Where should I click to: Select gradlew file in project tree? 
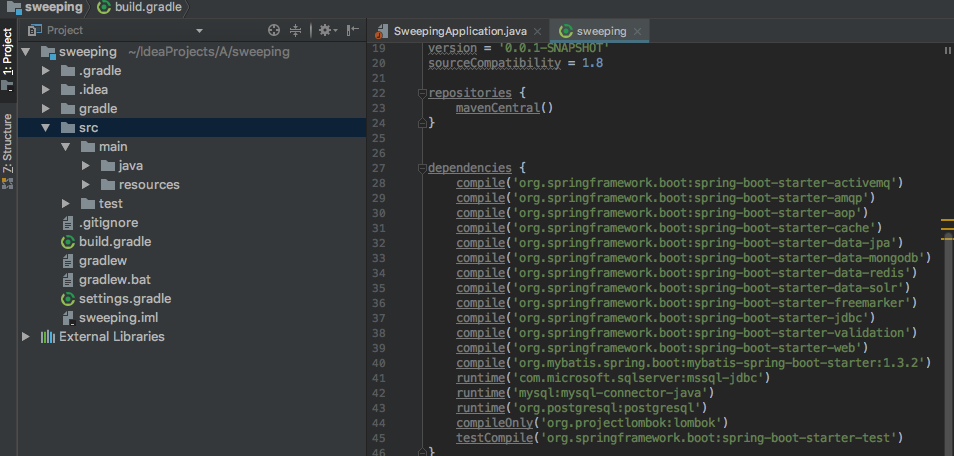103,261
